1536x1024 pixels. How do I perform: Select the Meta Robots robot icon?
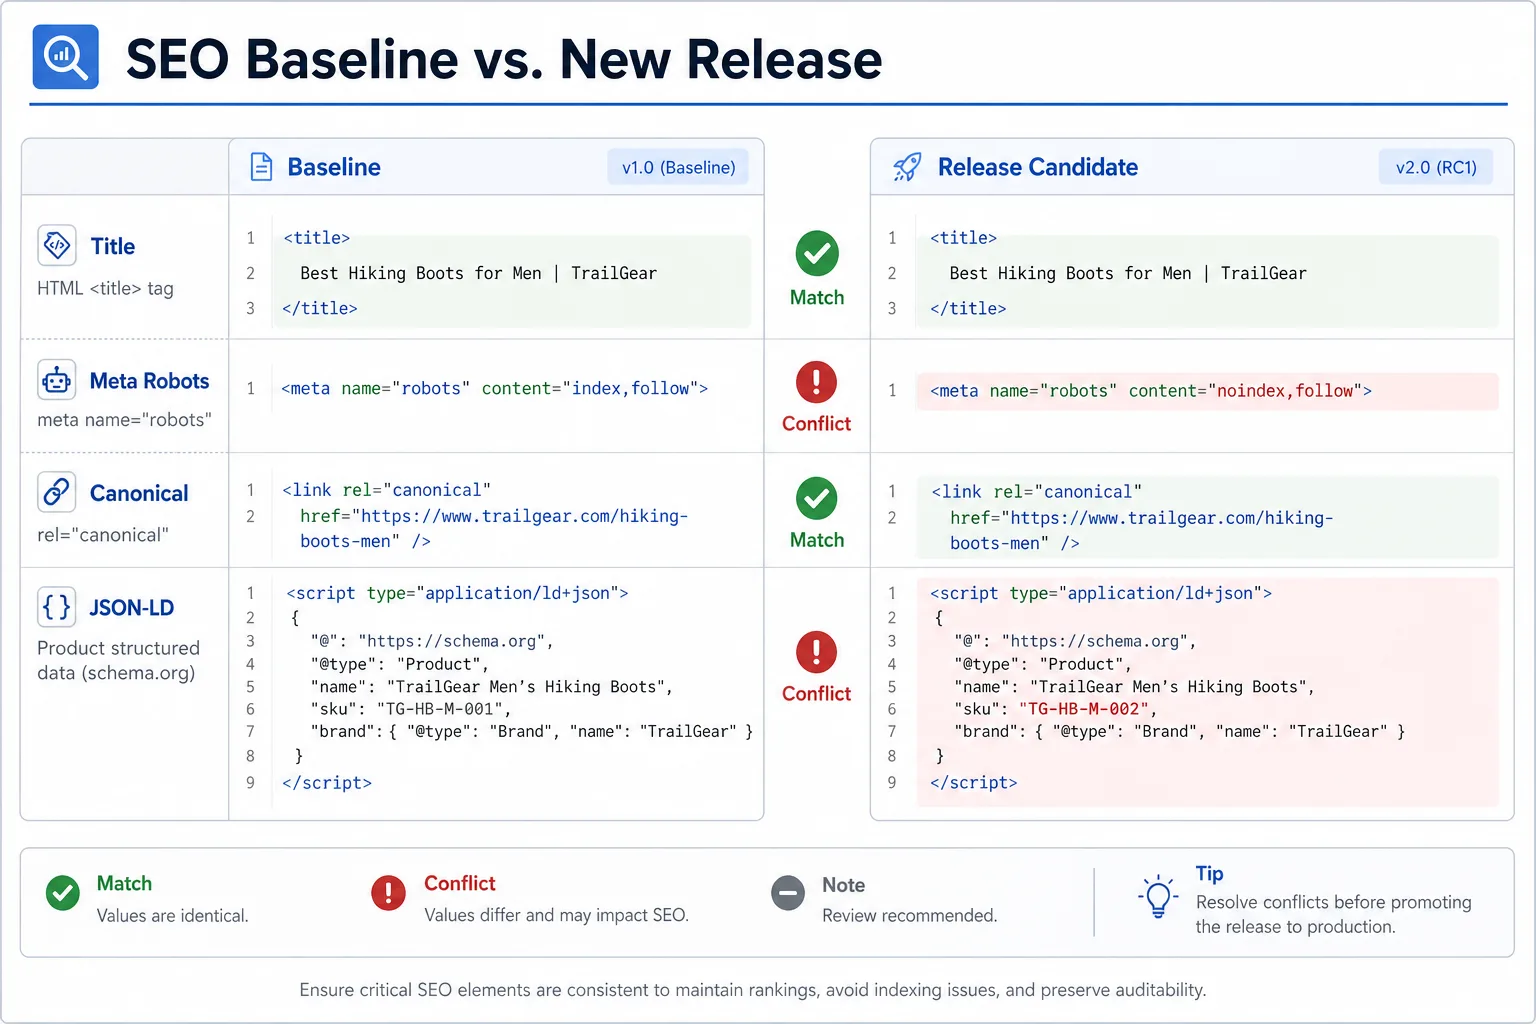[56, 381]
